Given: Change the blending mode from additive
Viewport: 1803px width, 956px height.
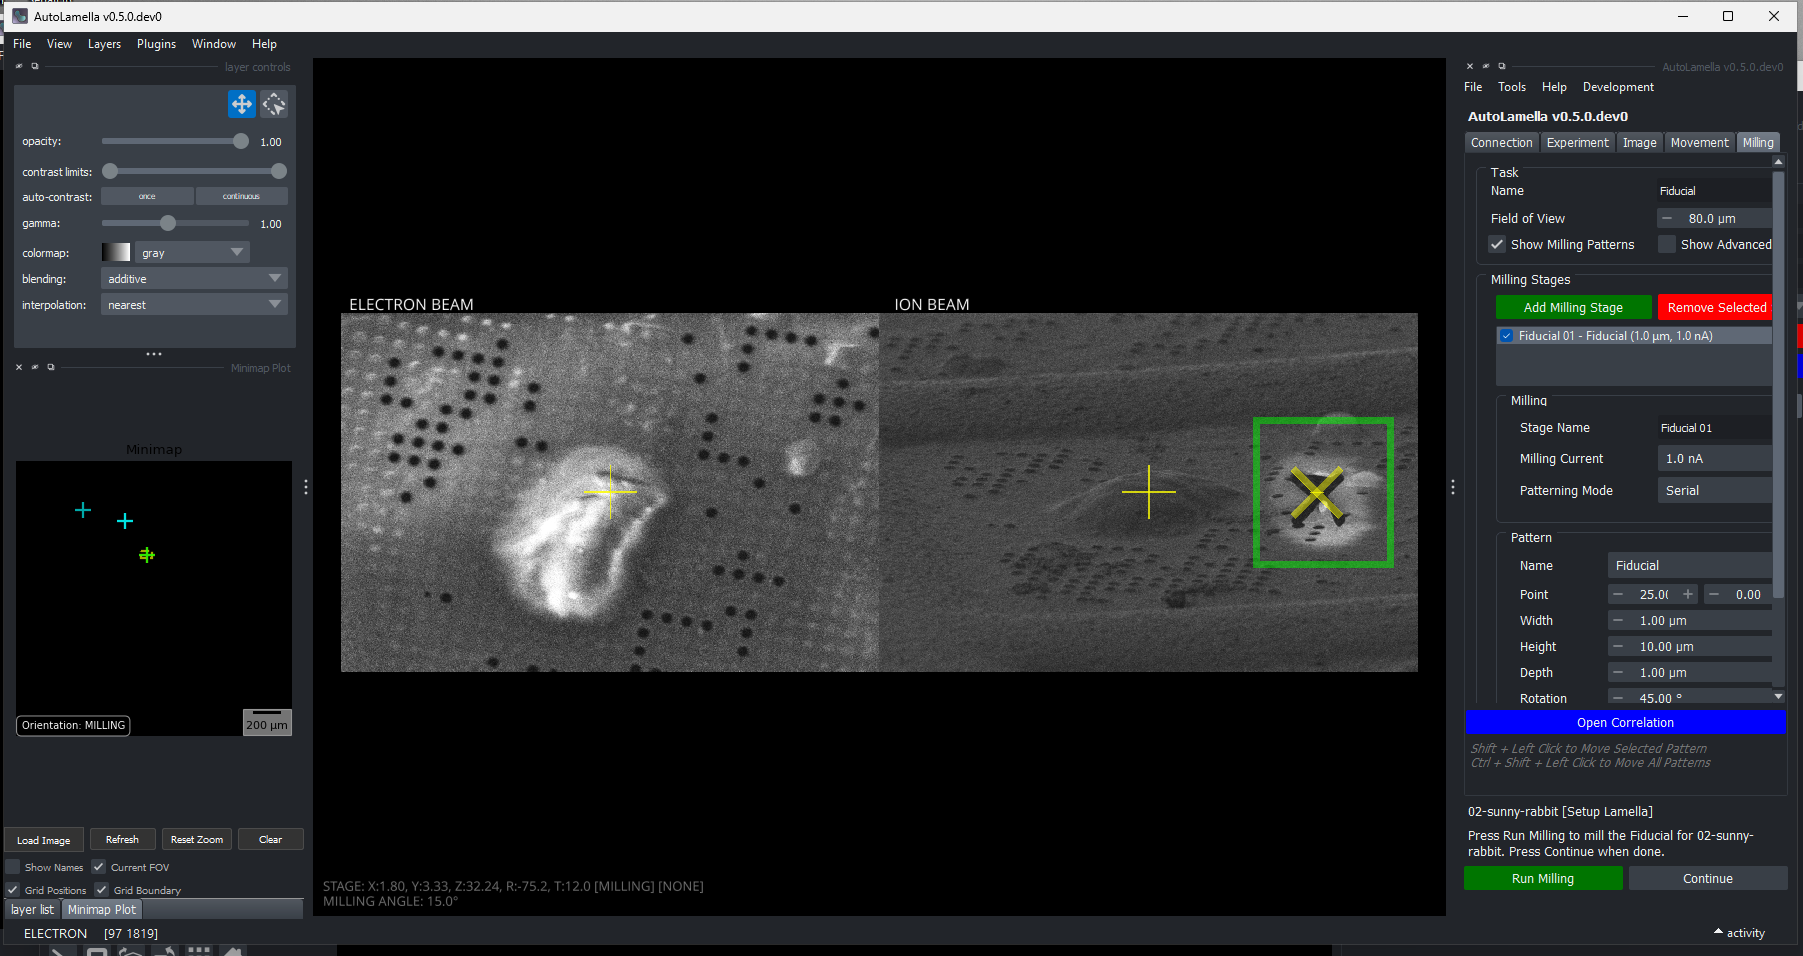Looking at the screenshot, I should coord(193,278).
